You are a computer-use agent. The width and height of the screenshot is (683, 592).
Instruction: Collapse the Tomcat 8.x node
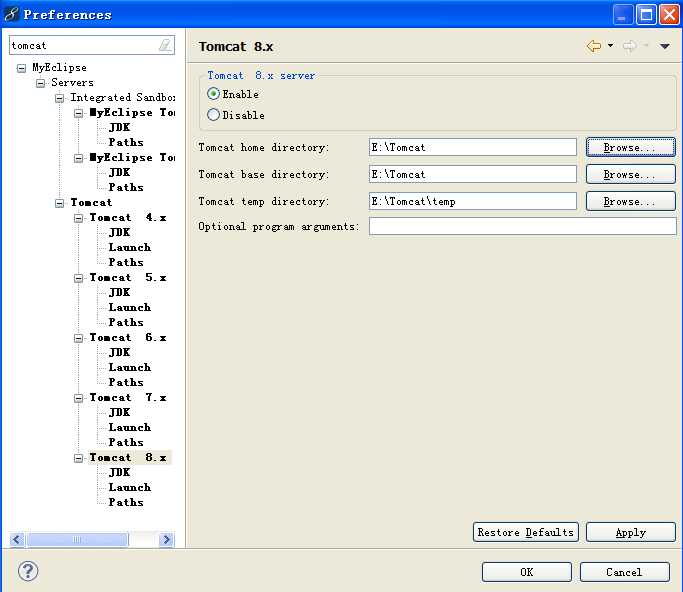pyautogui.click(x=78, y=458)
